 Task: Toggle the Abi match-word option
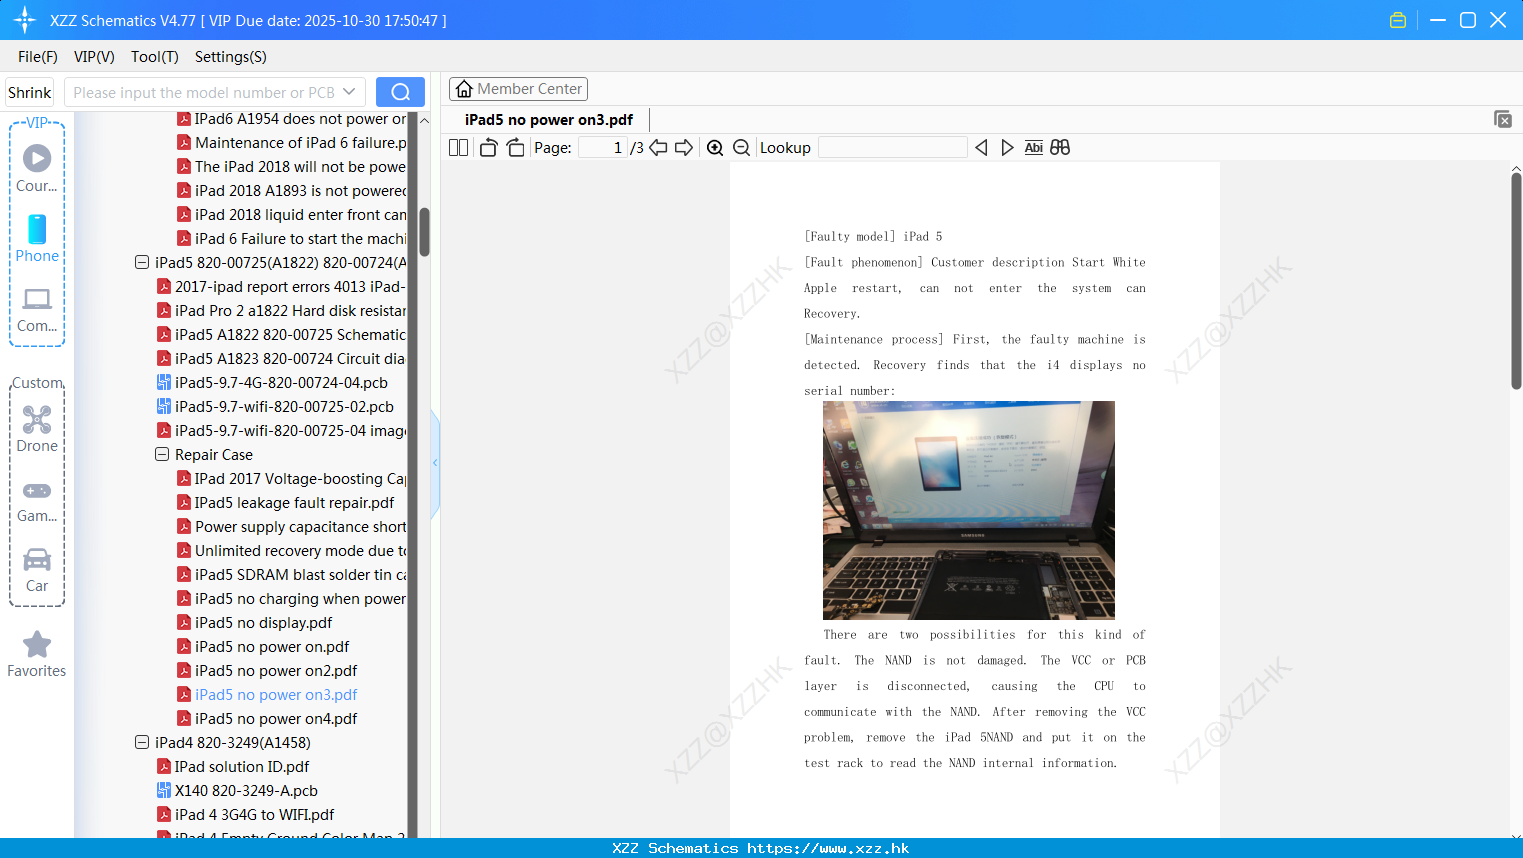1034,148
